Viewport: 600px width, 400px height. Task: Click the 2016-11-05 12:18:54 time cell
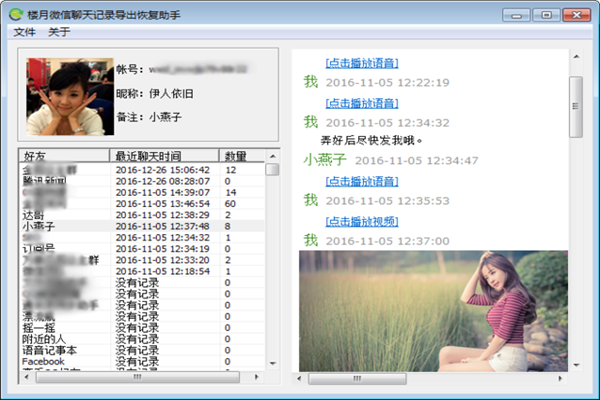point(163,271)
